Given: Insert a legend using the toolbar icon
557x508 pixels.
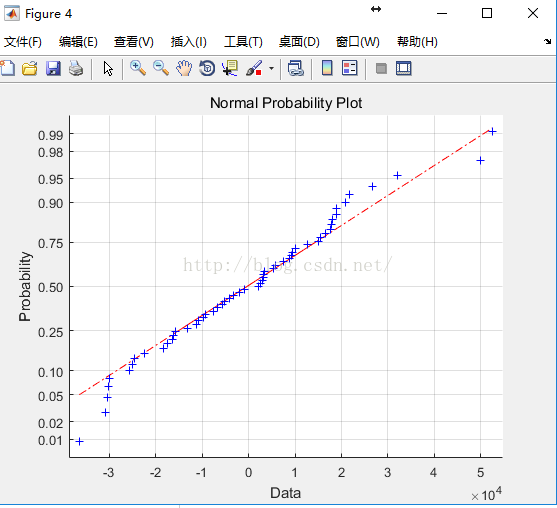Looking at the screenshot, I should (350, 68).
